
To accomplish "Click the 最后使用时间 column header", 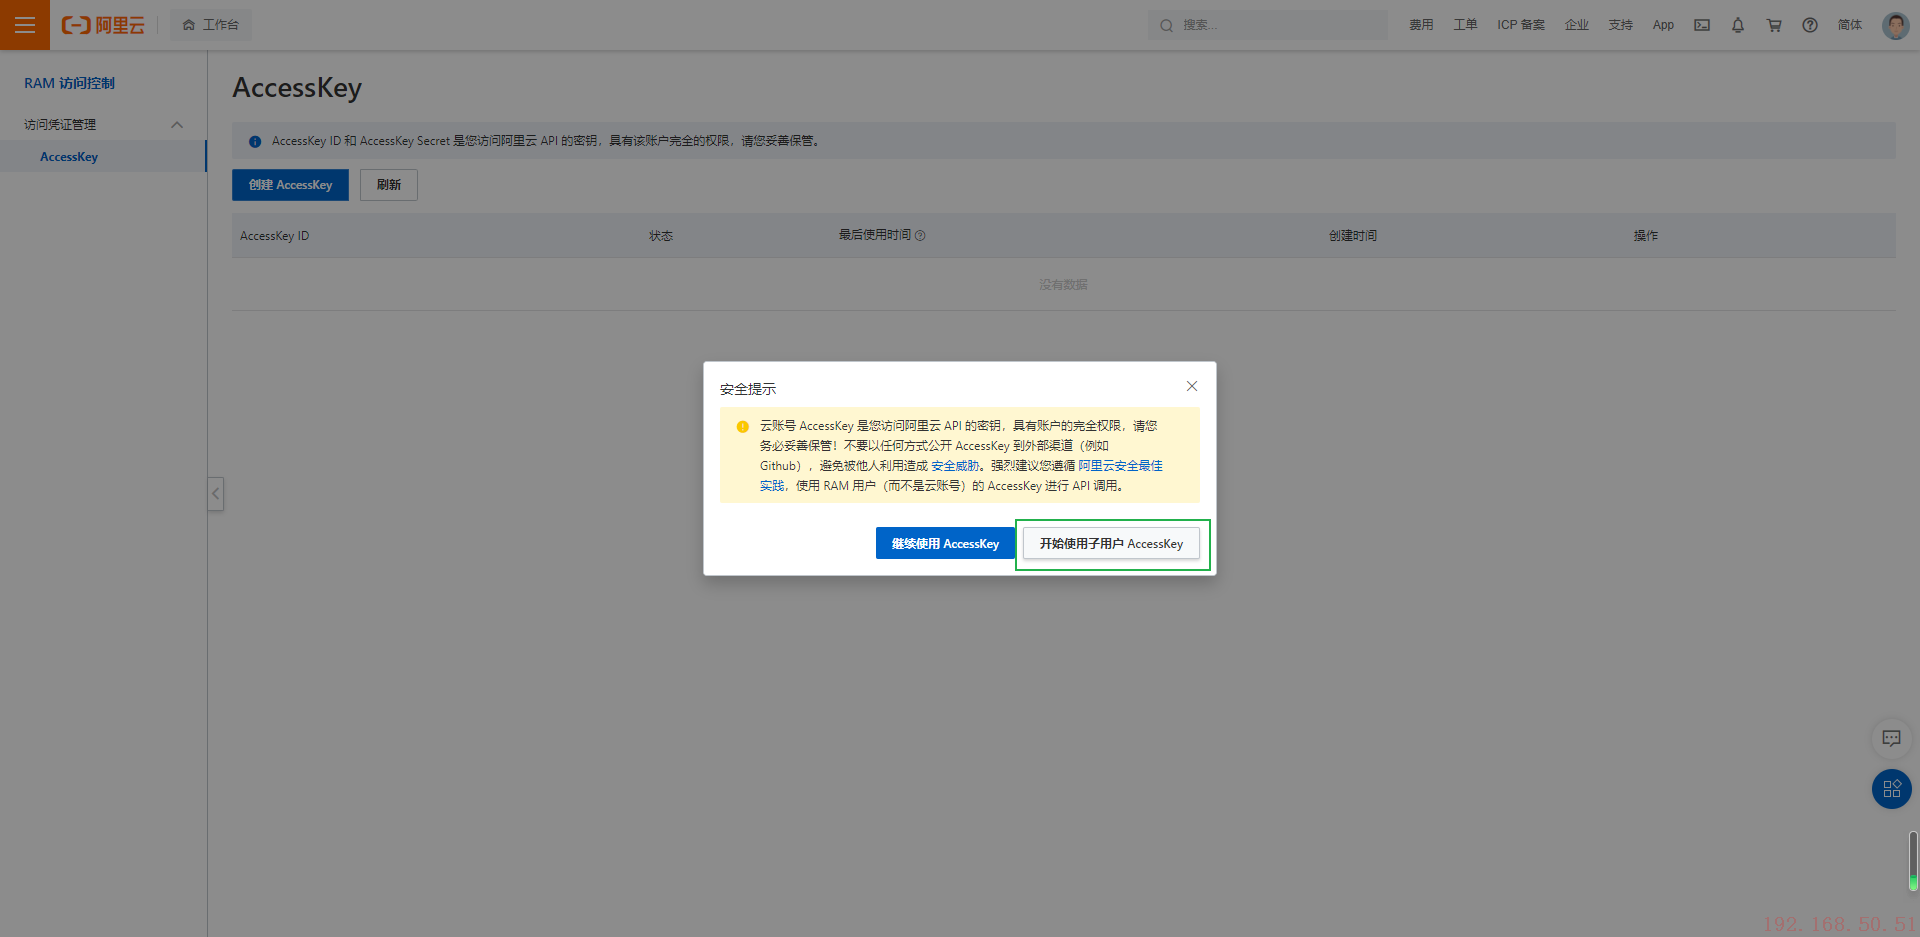I will pyautogui.click(x=875, y=235).
